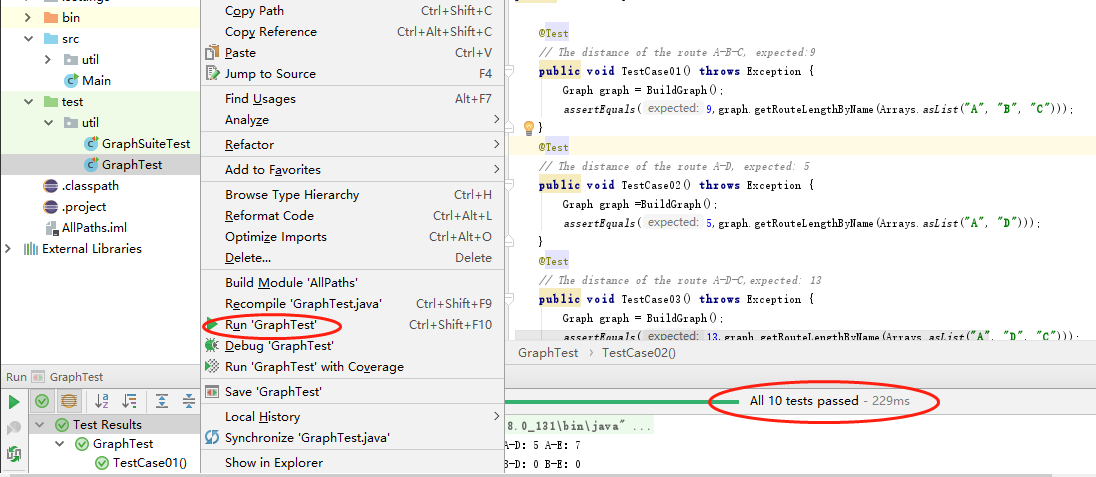This screenshot has width=1096, height=477.
Task: Choose Delete... from context menu
Action: [352, 257]
